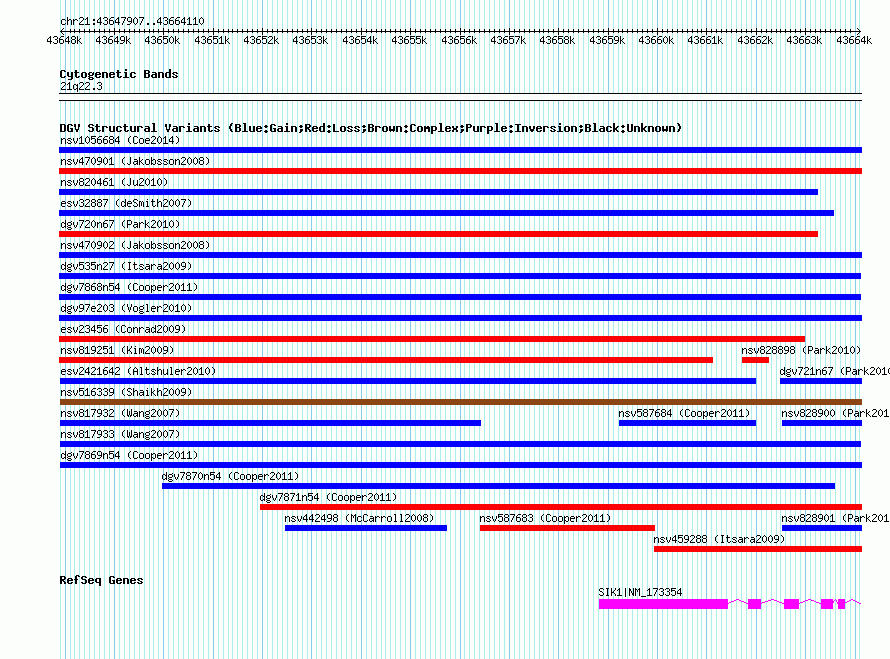Select the blue bar under nsv1056684 (Coe2014)
Viewport: 890px width, 659px height.
coord(461,150)
